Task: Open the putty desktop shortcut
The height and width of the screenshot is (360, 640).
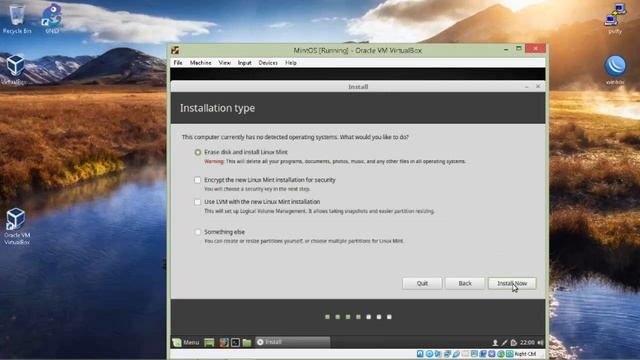Action: coord(615,19)
